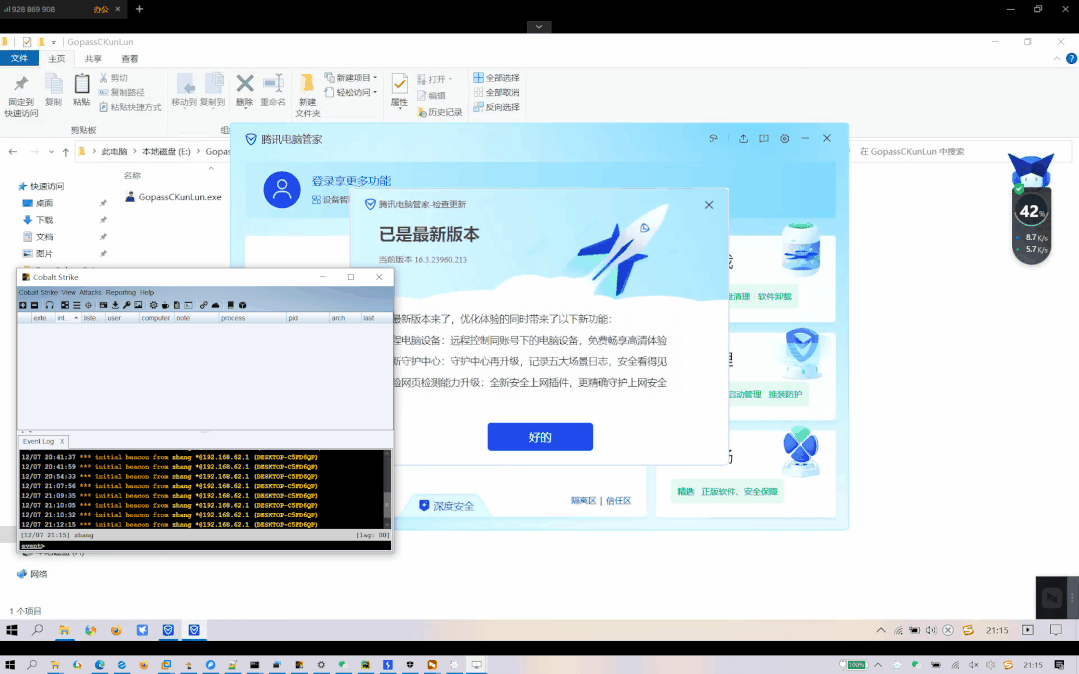This screenshot has width=1079, height=674.
Task: Toggle the quick access toolbar checkmark in Explorer
Action: click(27, 42)
